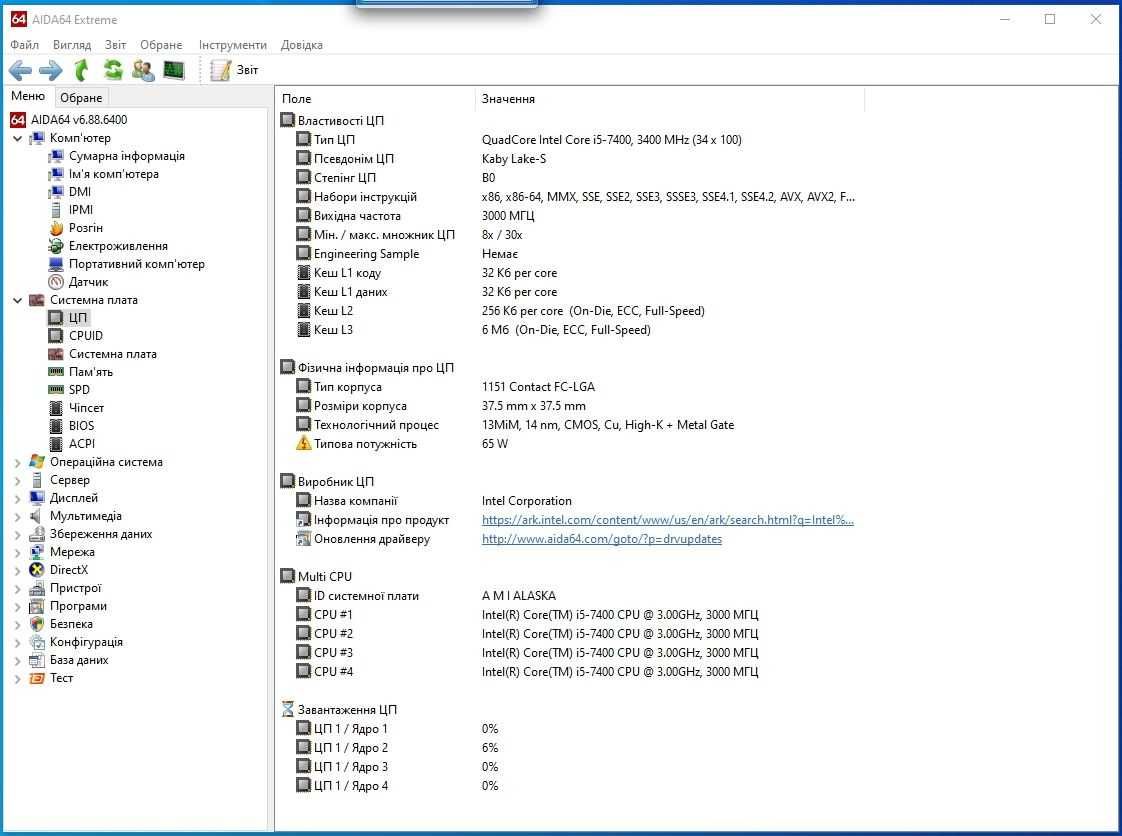Click the База даних icon
Screen dimensions: 1122x836
36,660
